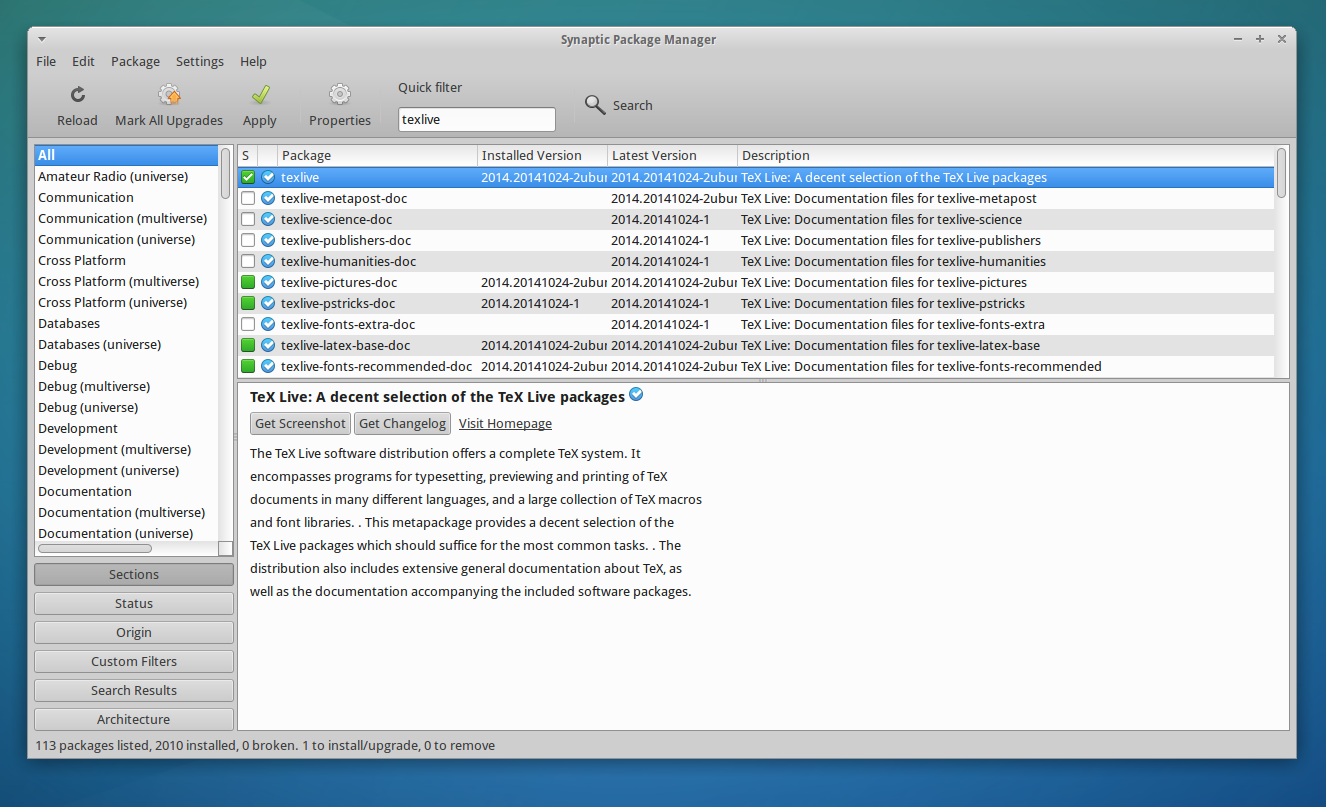This screenshot has width=1326, height=807.
Task: Sort by Latest Version column header
Action: point(673,155)
